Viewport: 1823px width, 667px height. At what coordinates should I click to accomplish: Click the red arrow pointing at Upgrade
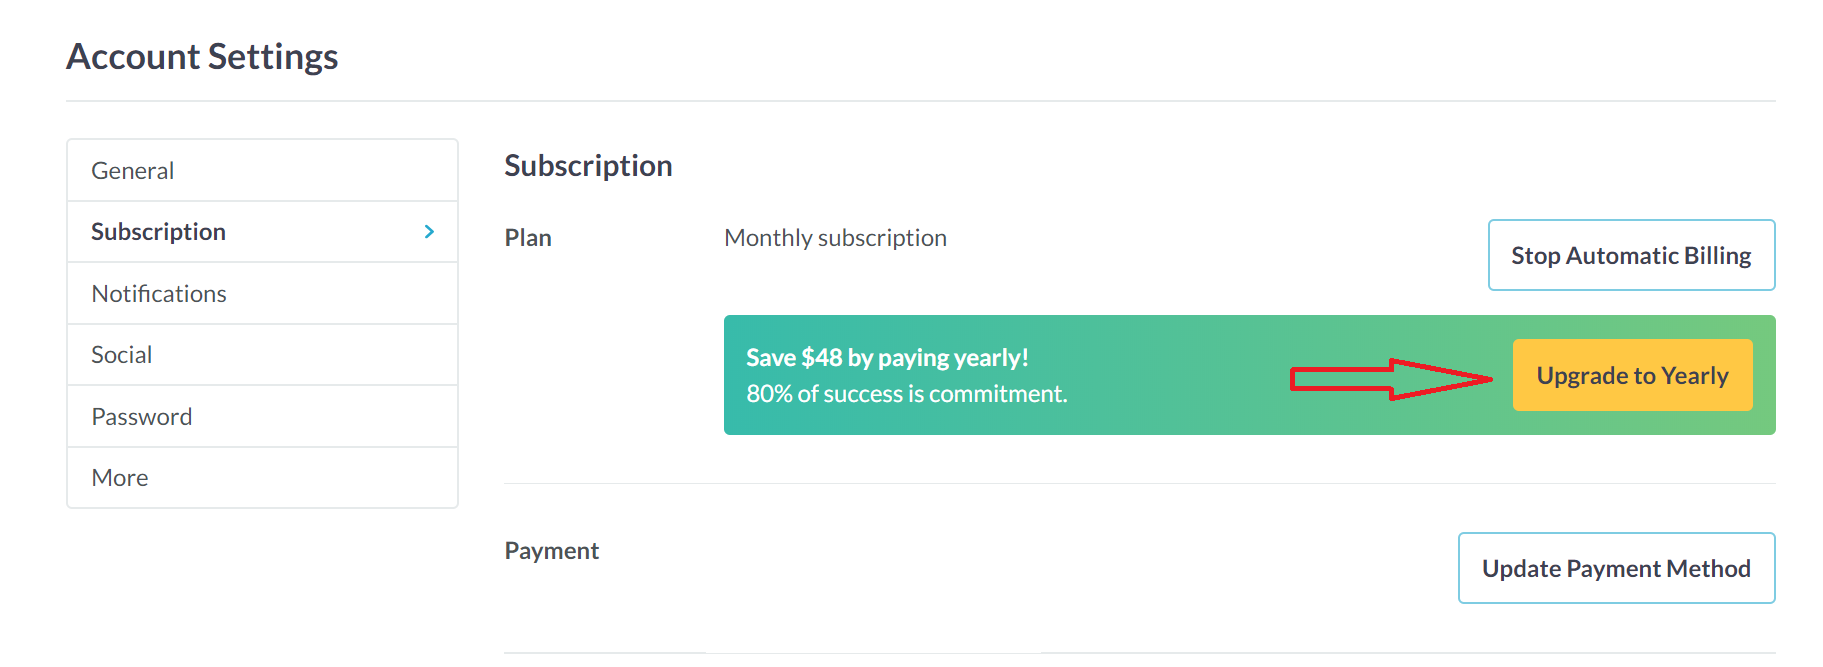coord(1390,379)
